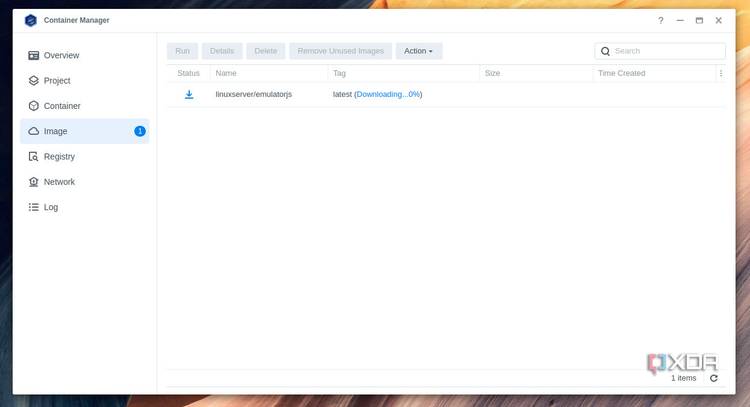This screenshot has width=750, height=407.
Task: Click the Downloading...0% progress link
Action: click(388, 94)
